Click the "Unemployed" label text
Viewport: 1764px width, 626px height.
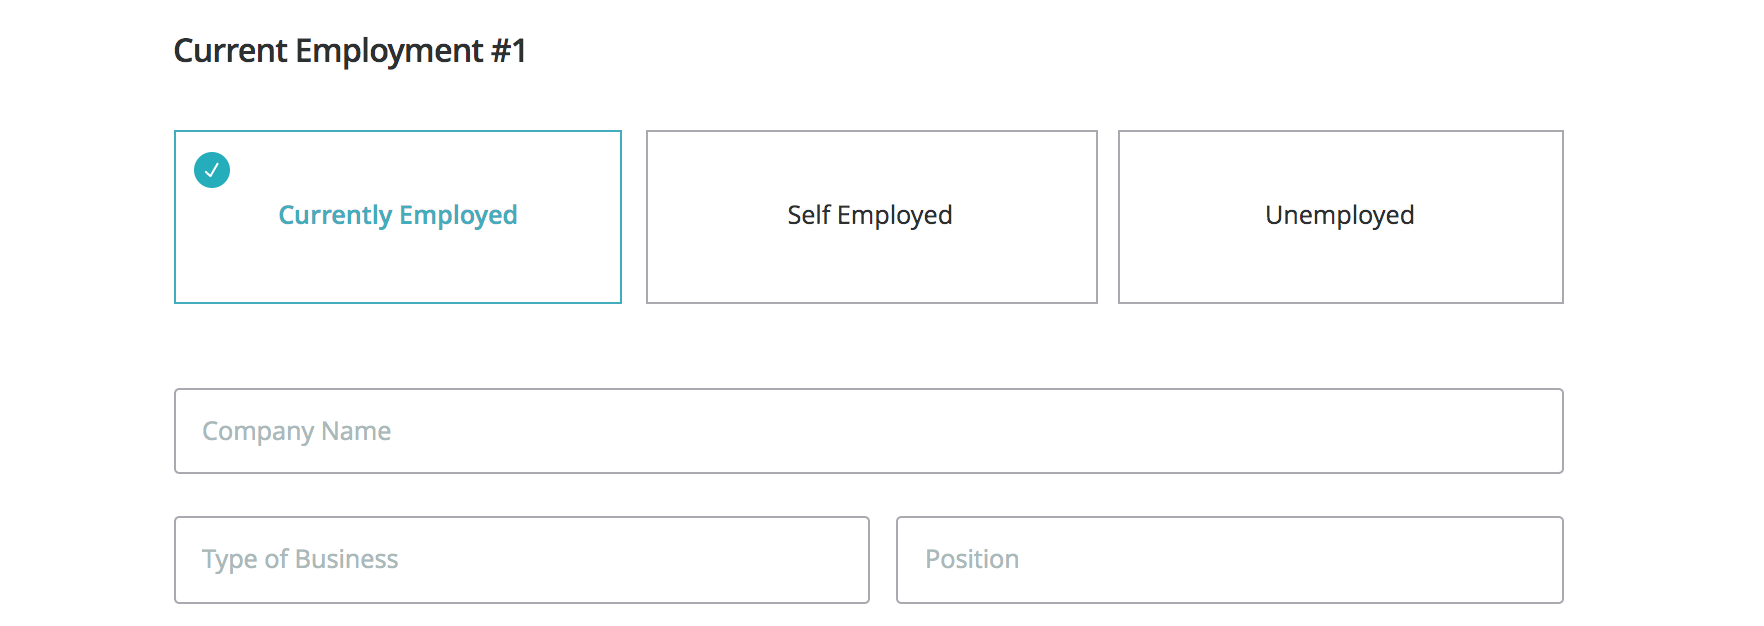(1339, 215)
